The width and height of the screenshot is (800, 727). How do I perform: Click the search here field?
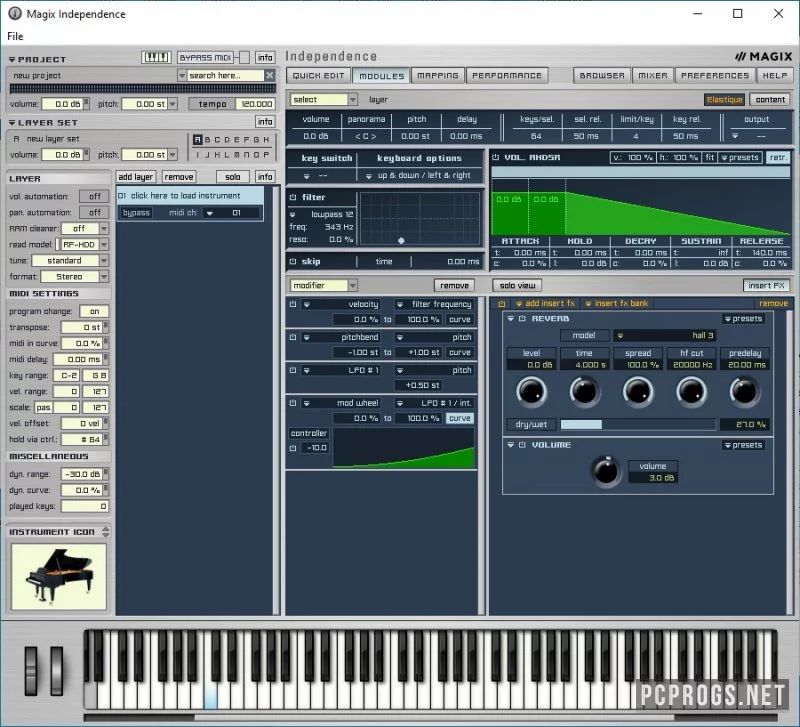tap(226, 75)
